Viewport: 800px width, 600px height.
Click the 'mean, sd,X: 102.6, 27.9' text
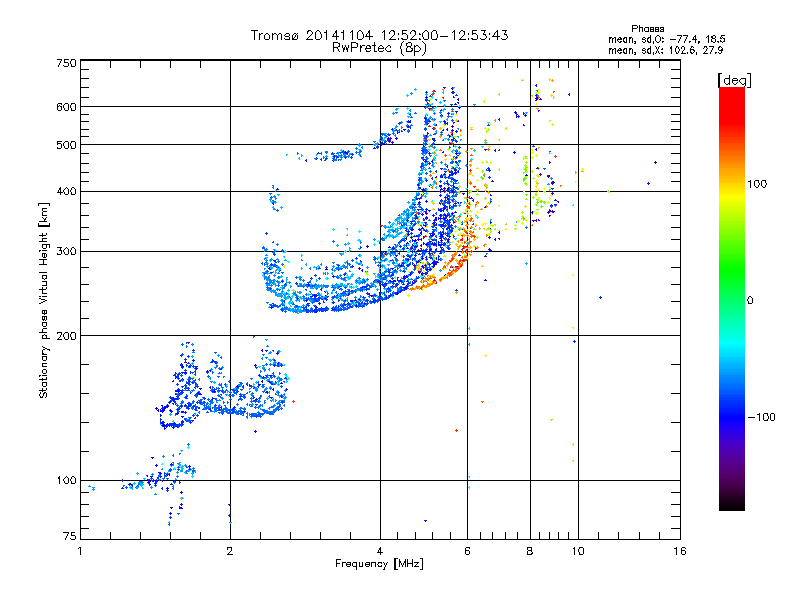tap(665, 50)
